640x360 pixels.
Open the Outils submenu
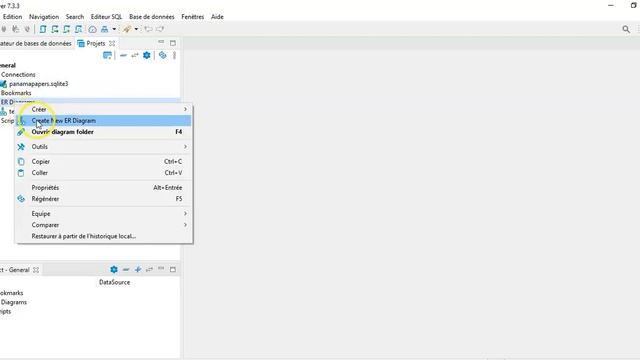(x=103, y=147)
